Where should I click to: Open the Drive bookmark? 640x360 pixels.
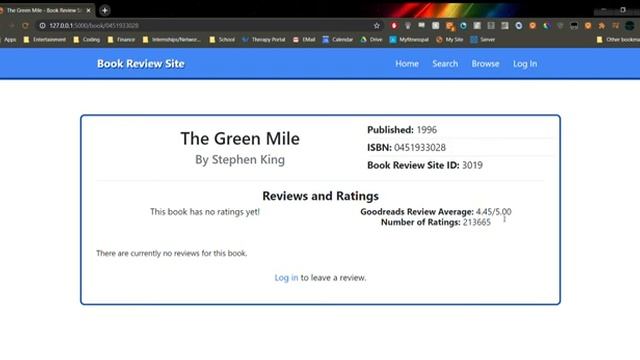pyautogui.click(x=371, y=40)
